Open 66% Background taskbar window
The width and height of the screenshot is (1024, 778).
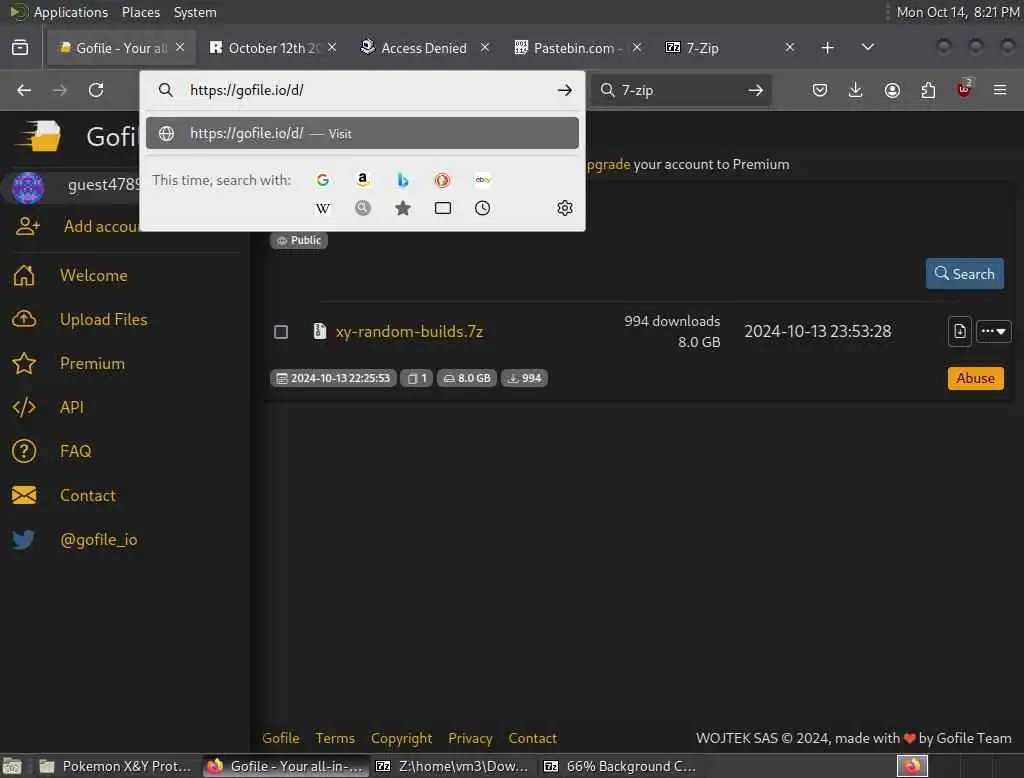click(x=620, y=766)
